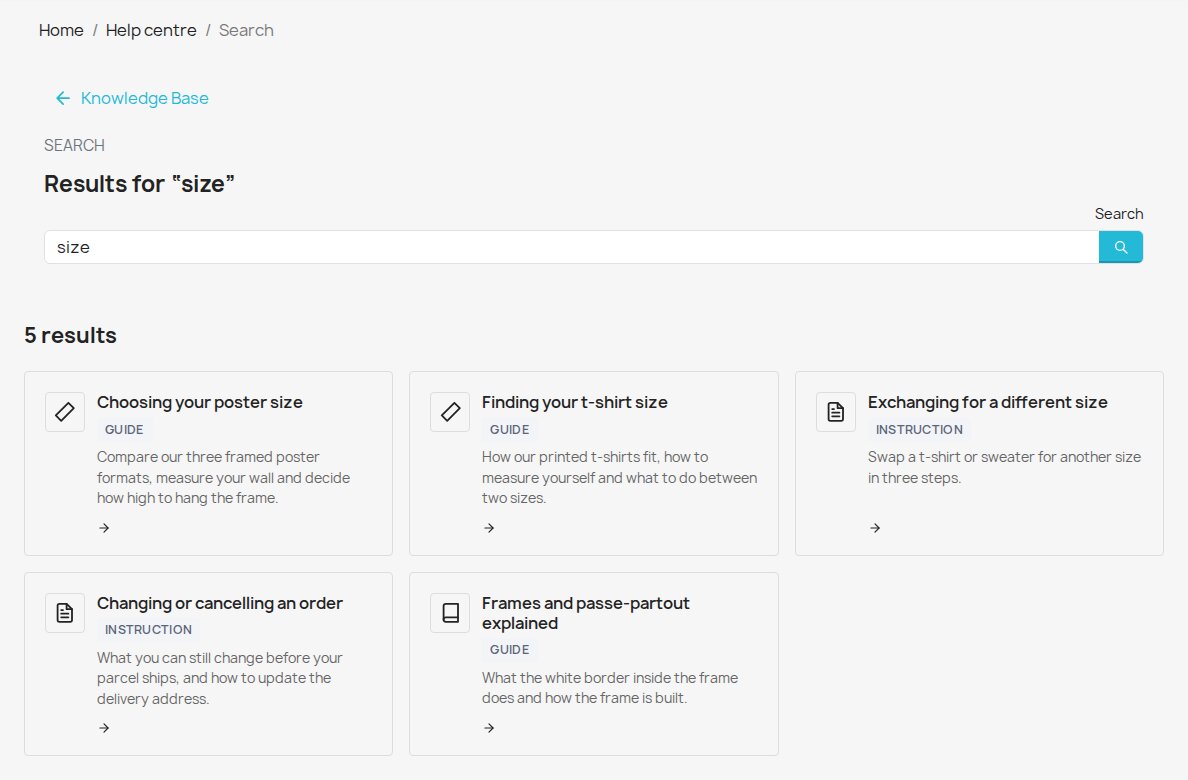Open "Changing or cancelling an order" title
The width and height of the screenshot is (1188, 780).
(x=220, y=603)
